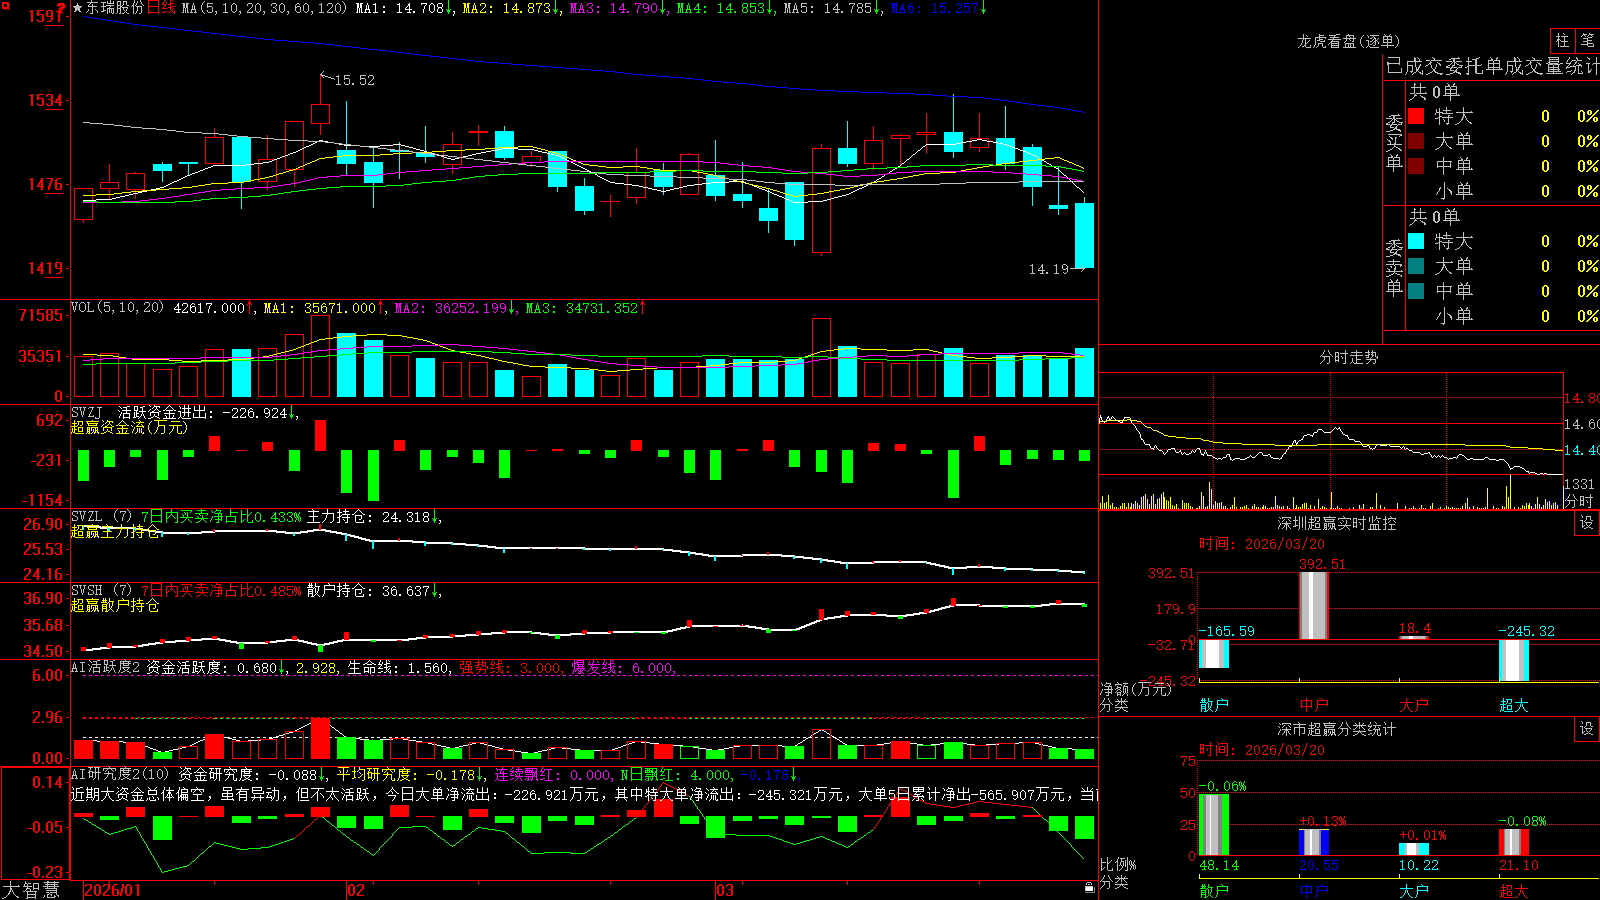Click the small red square icon in top-left corner
Screen dimensions: 1600x900
[x=5, y=6]
